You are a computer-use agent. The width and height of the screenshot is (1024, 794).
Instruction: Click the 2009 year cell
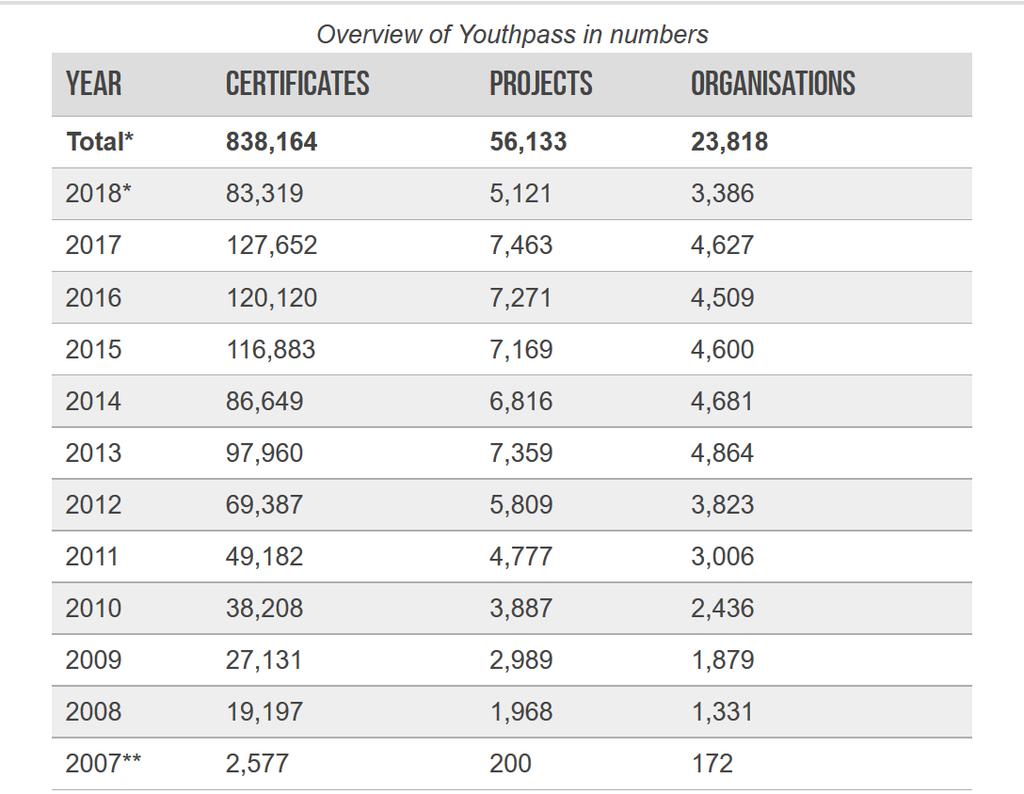click(93, 659)
